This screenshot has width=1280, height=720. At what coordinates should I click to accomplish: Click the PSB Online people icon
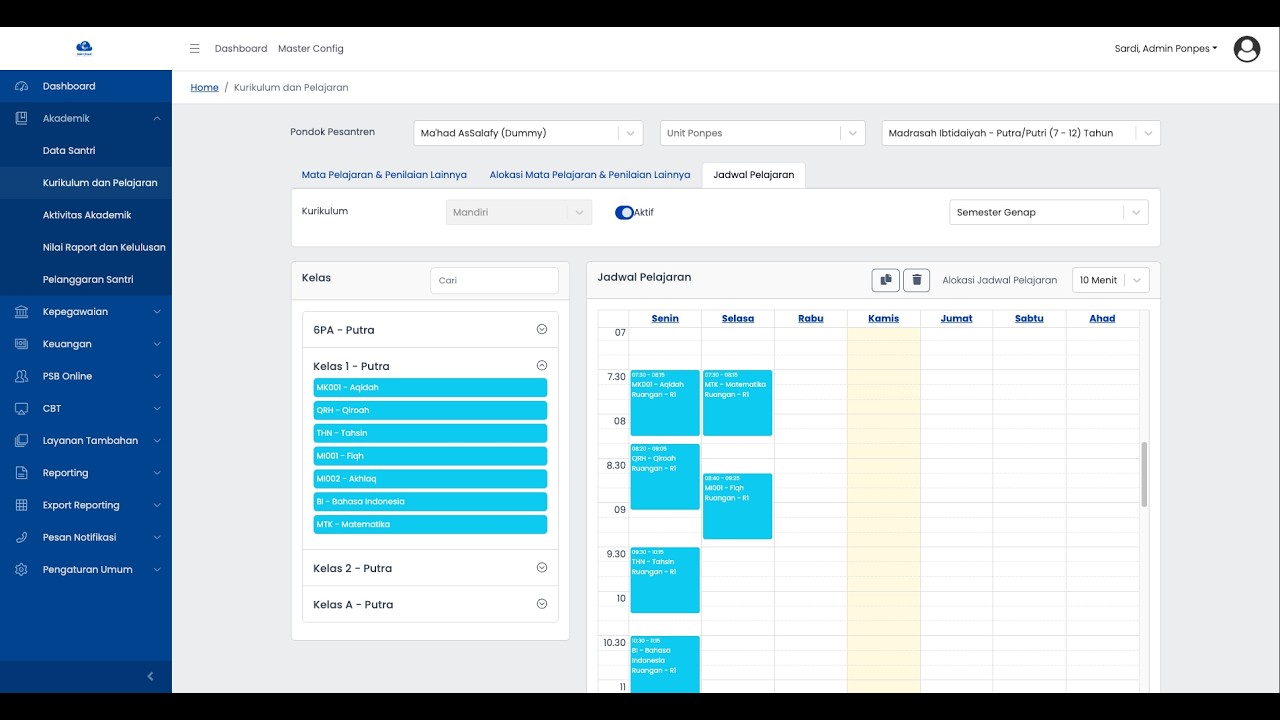point(22,376)
